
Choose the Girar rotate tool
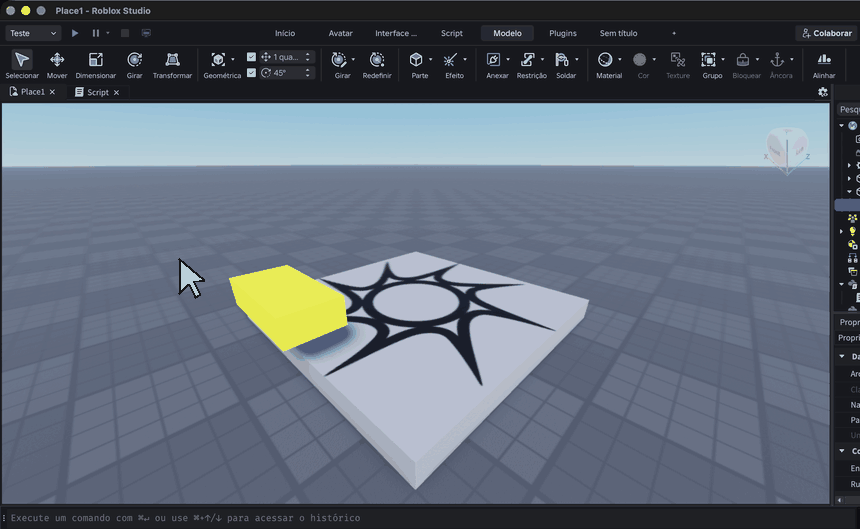tap(134, 65)
